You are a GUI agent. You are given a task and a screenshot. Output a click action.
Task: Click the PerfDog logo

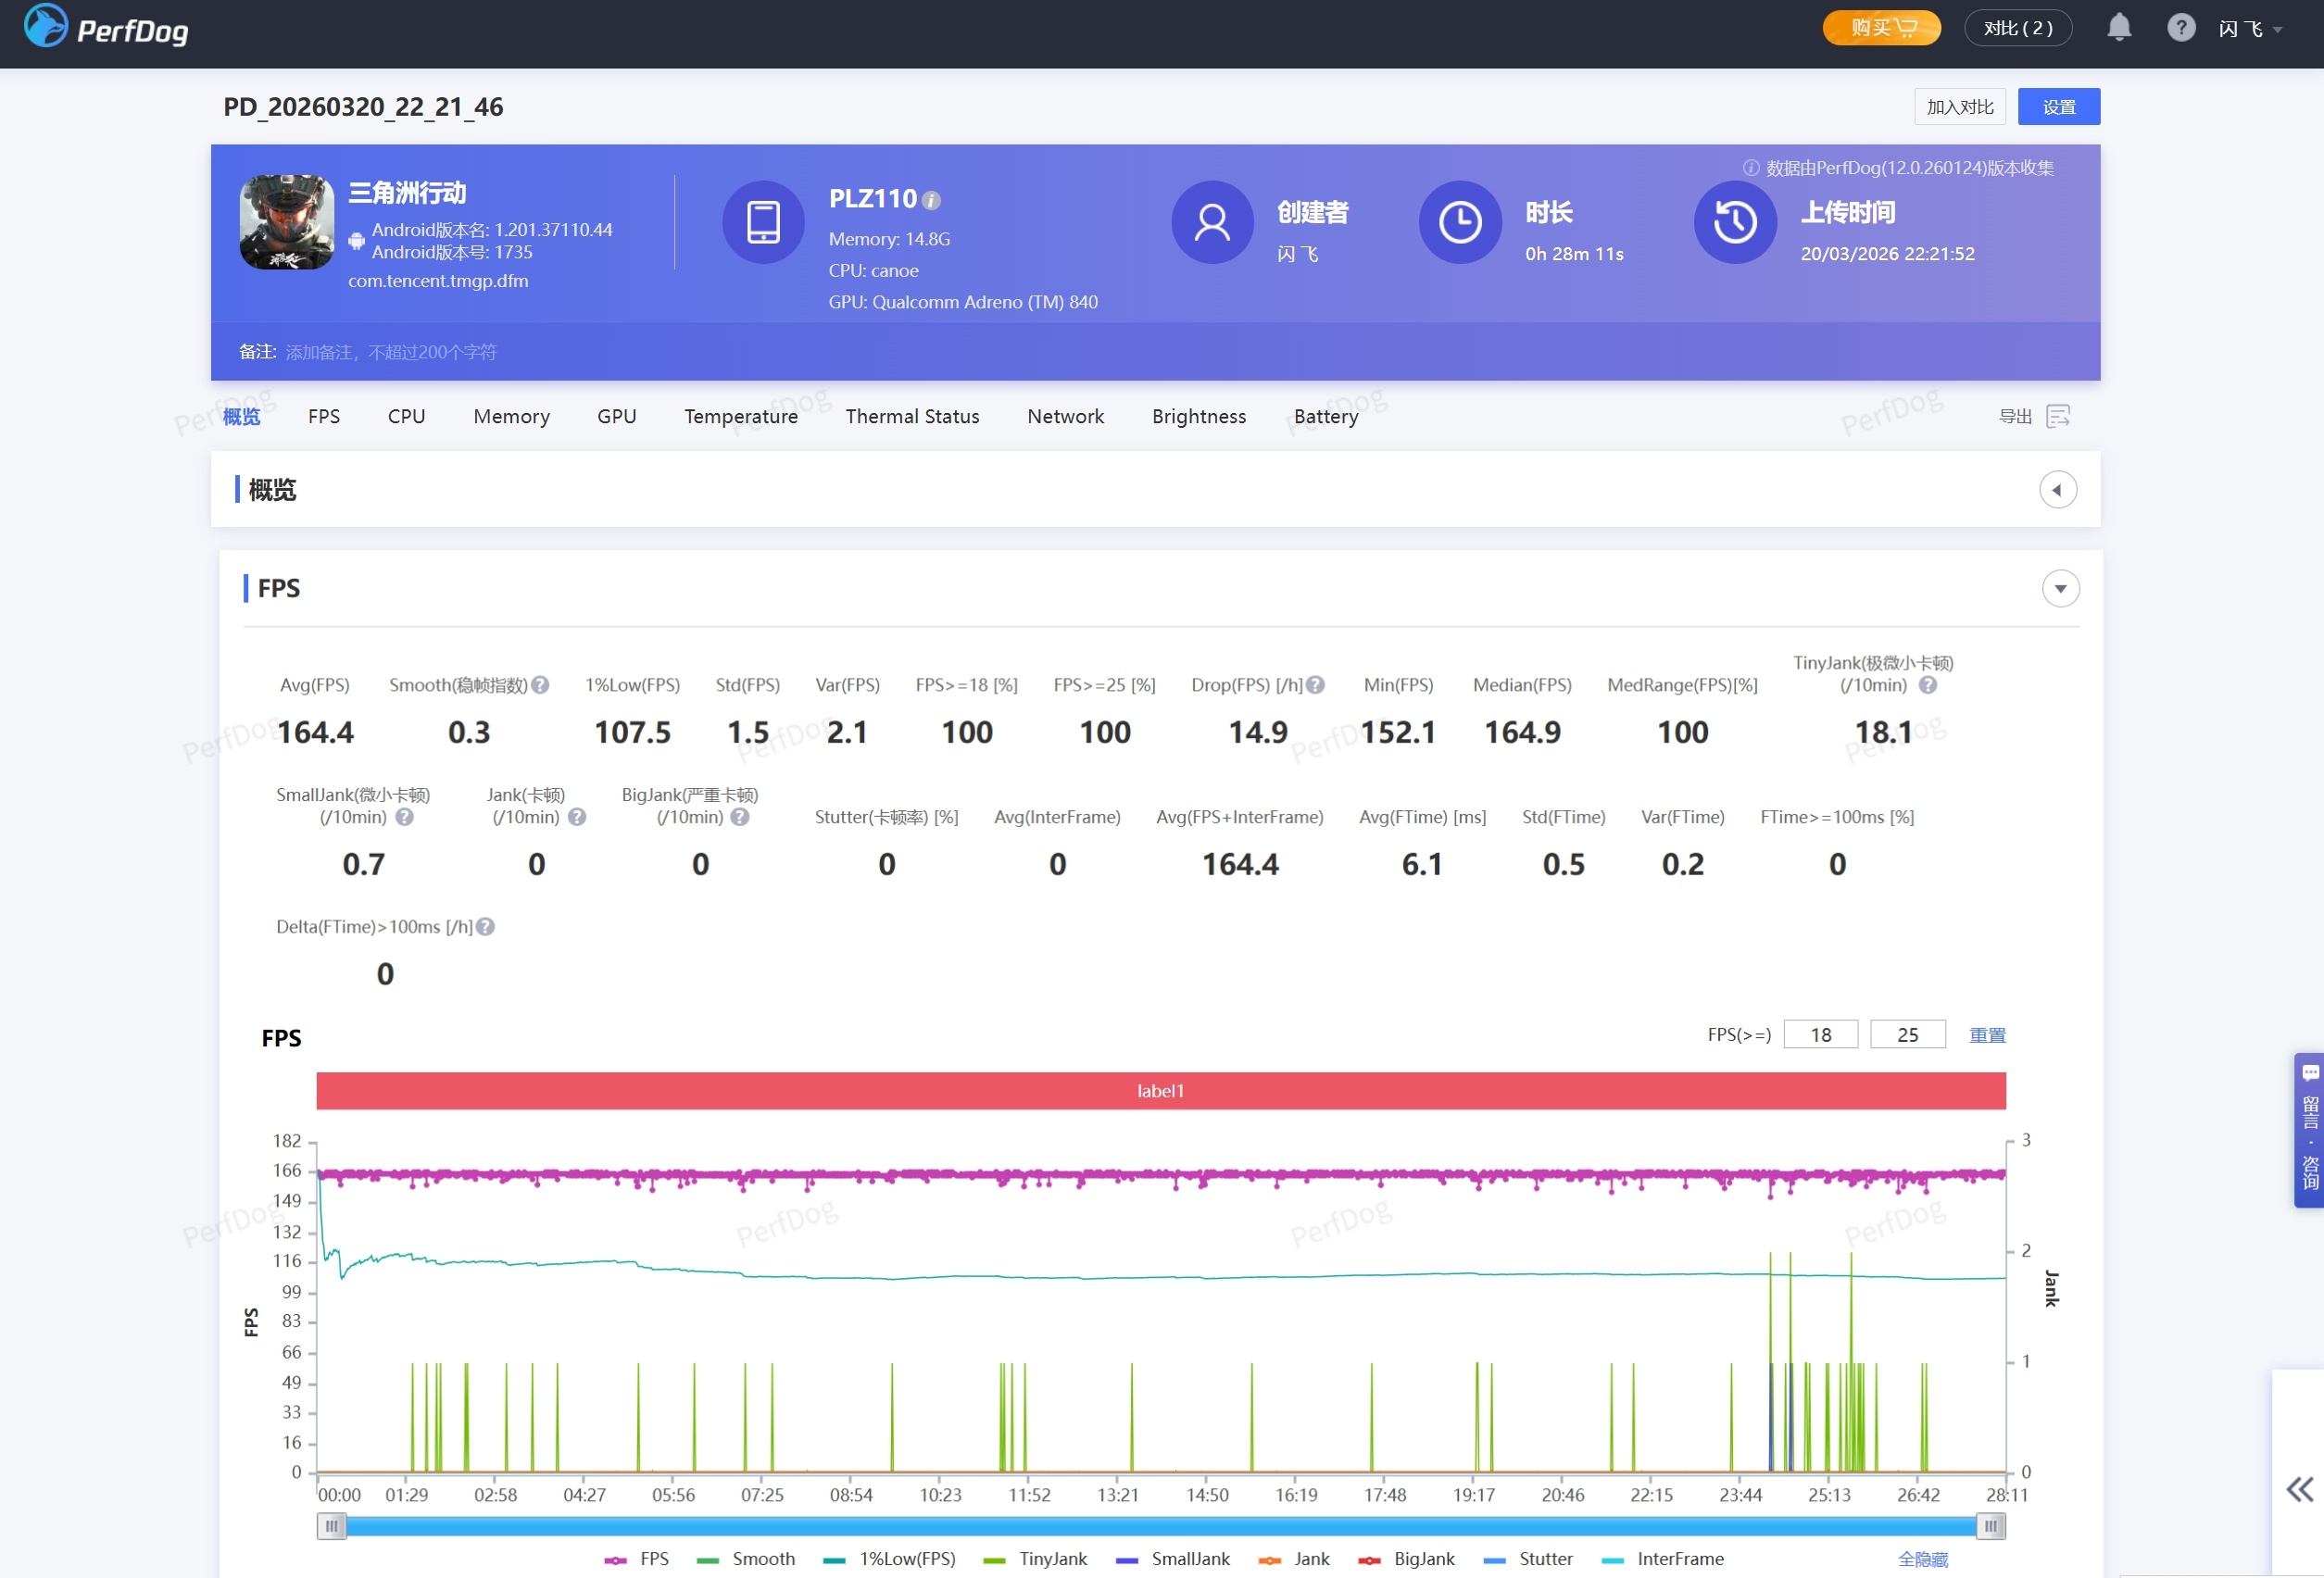pos(106,28)
